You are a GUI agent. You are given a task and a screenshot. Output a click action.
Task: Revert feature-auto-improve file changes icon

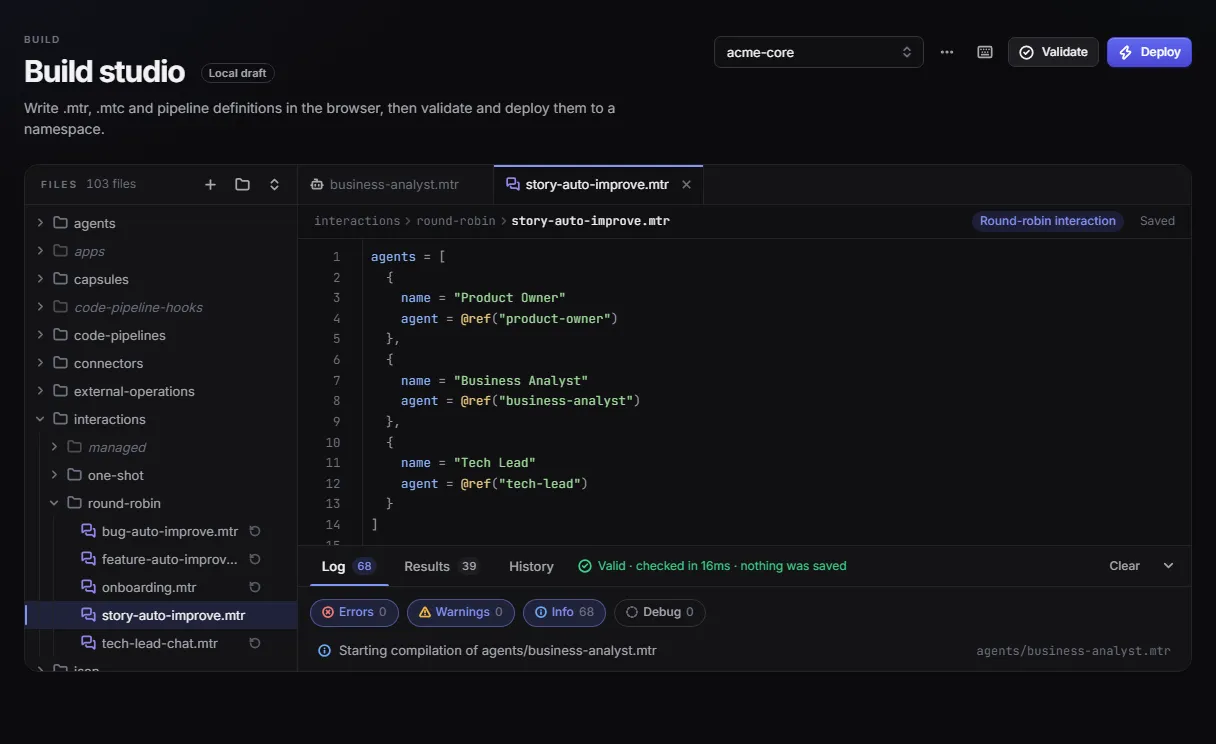[254, 559]
